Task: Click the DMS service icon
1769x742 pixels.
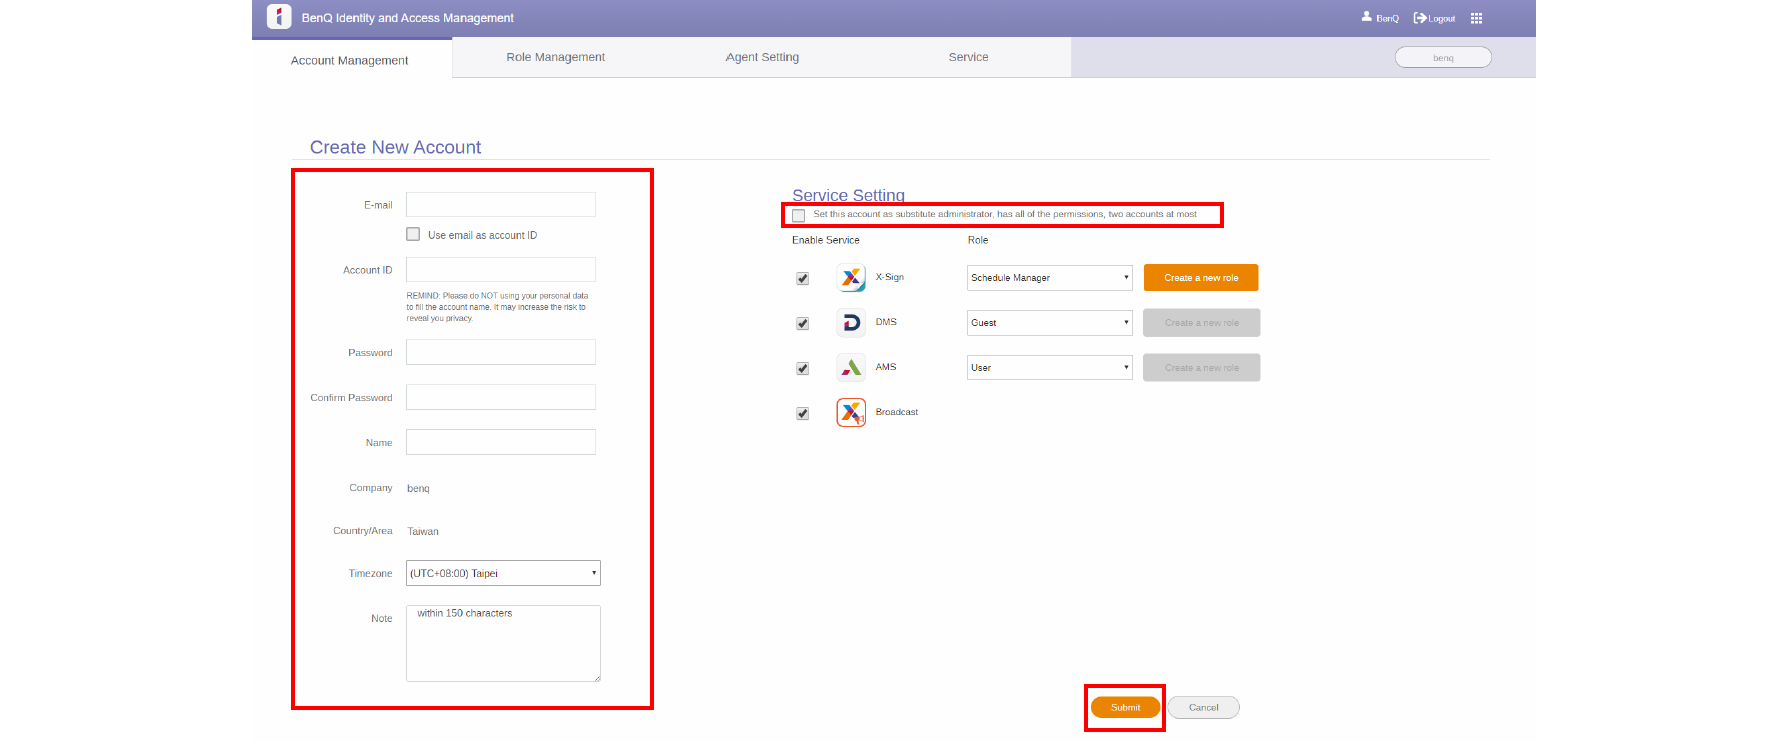Action: coord(851,323)
